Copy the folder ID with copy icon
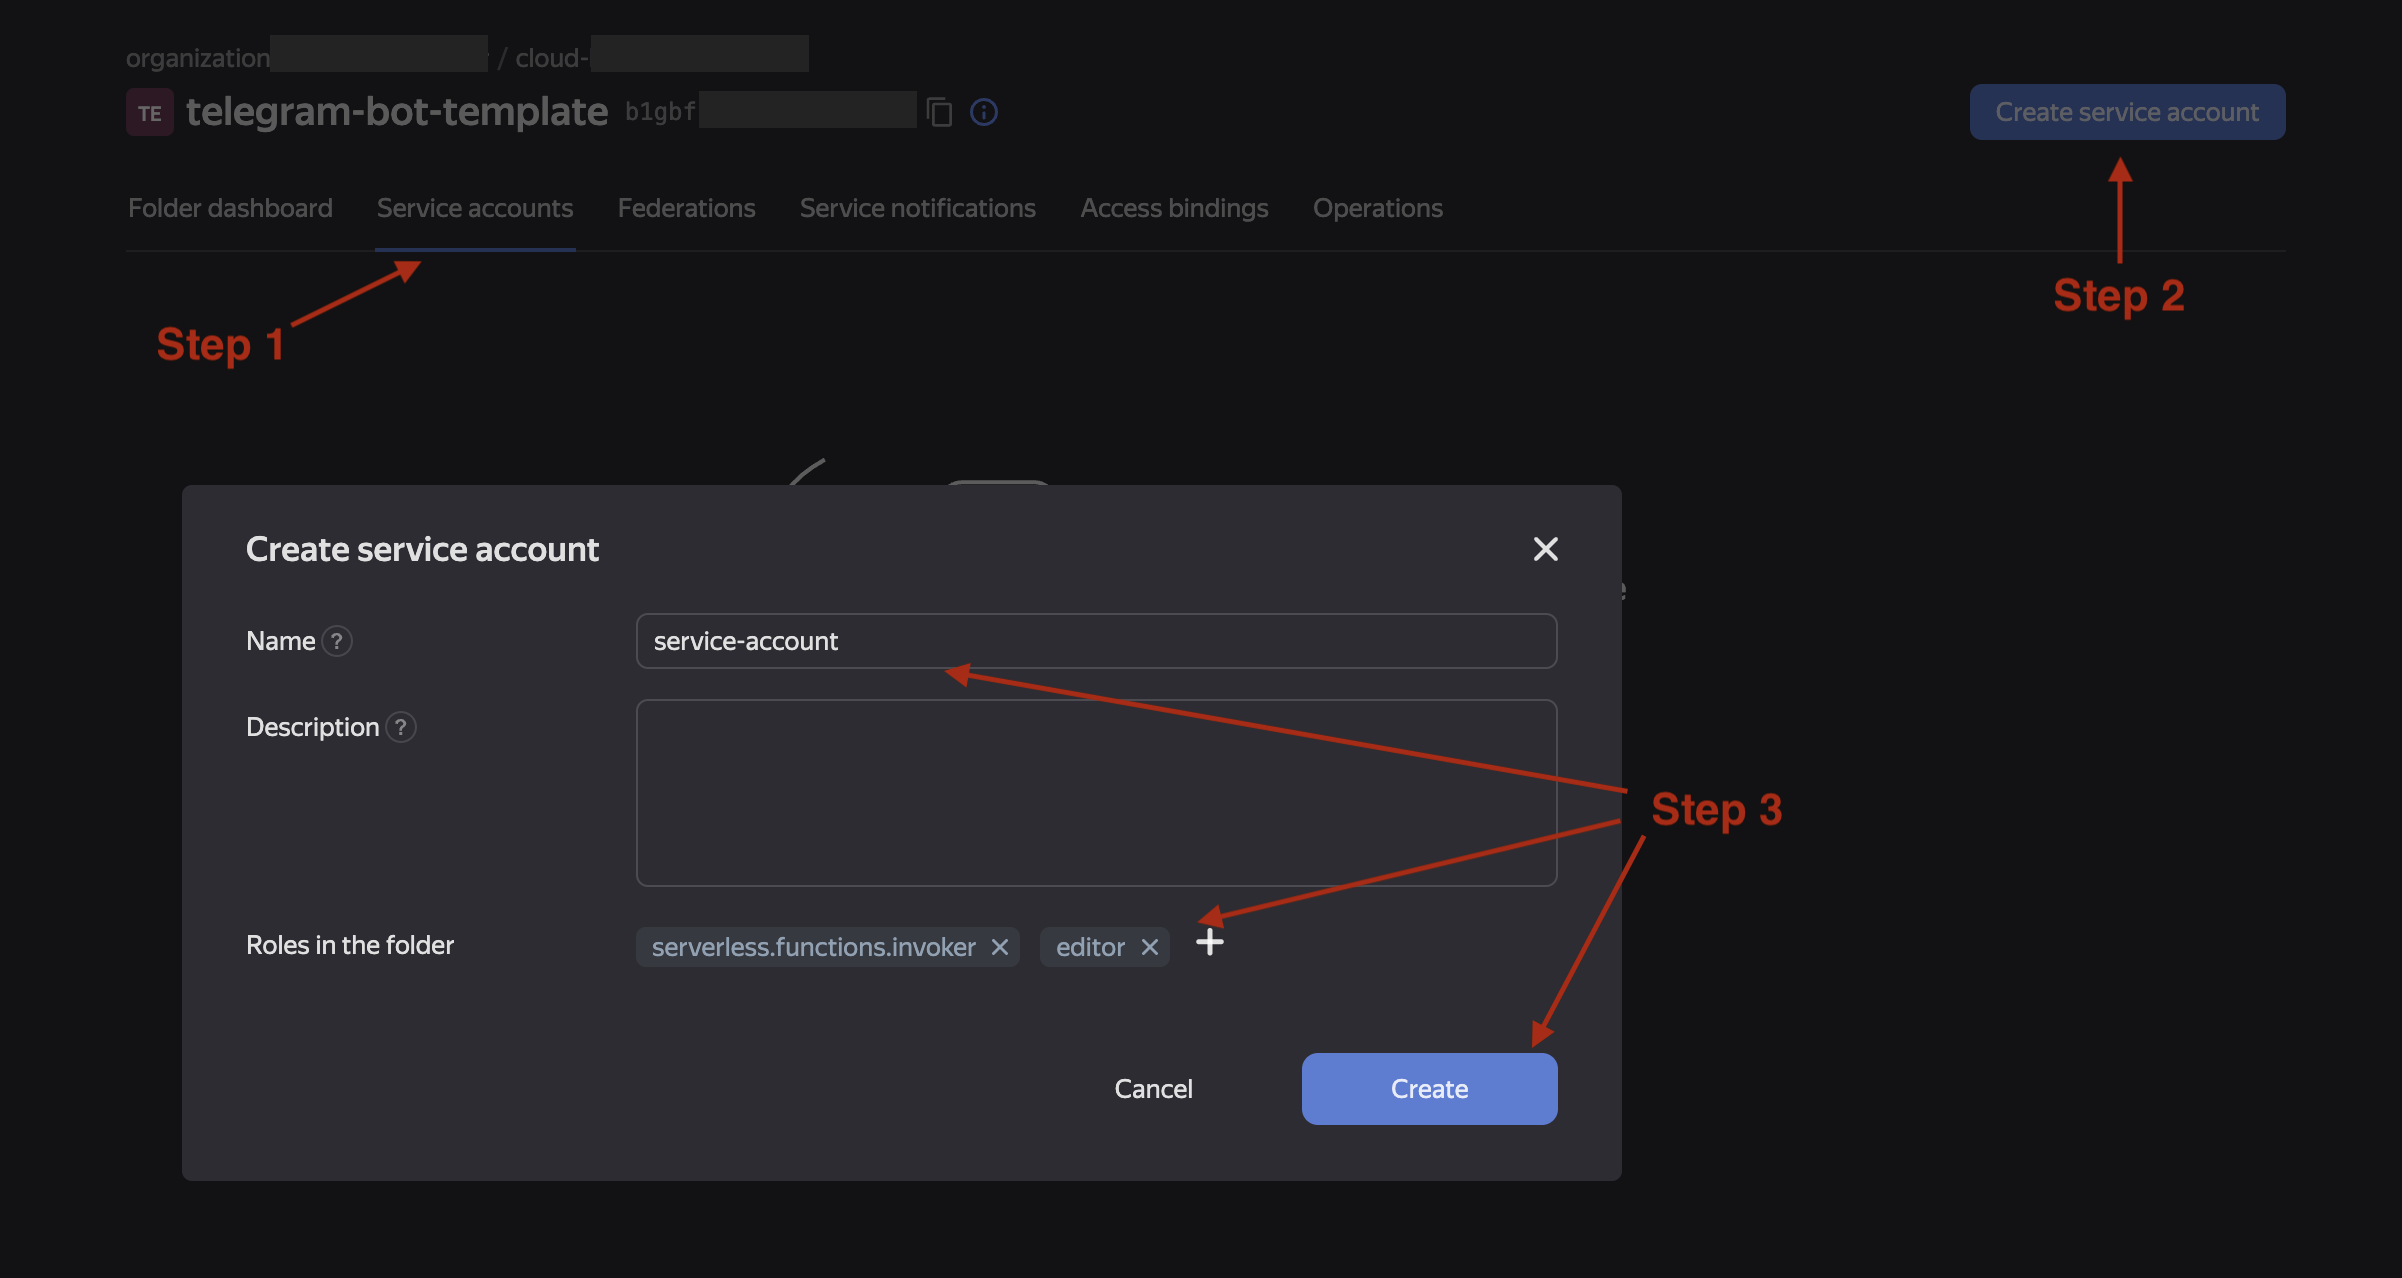This screenshot has width=2402, height=1278. (x=939, y=112)
